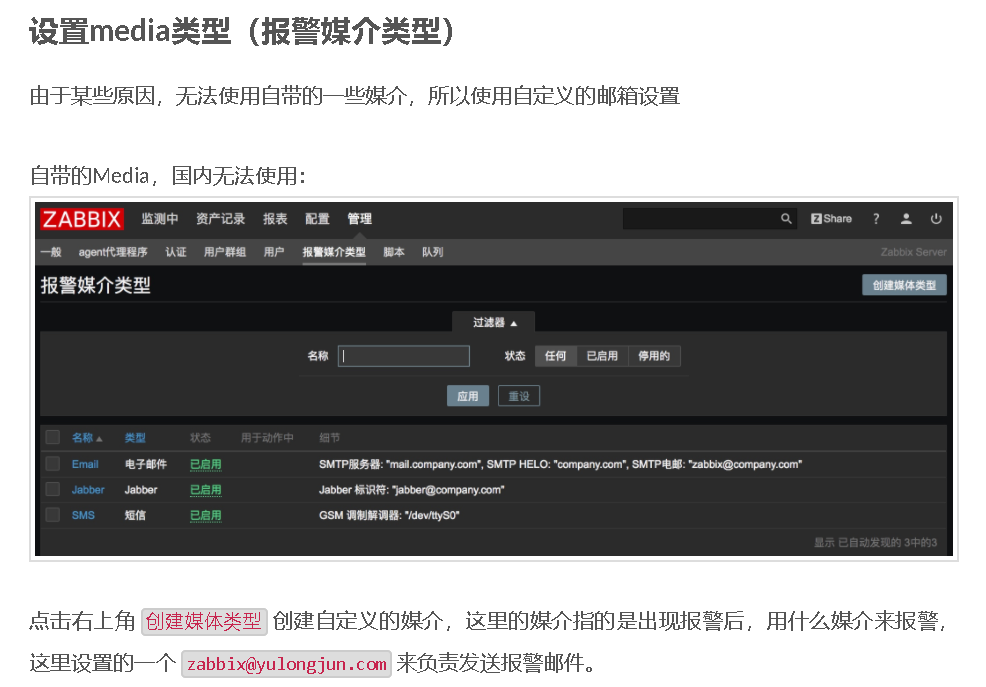This screenshot has height=687, width=986.
Task: Click the 应用 filter button
Action: (467, 396)
